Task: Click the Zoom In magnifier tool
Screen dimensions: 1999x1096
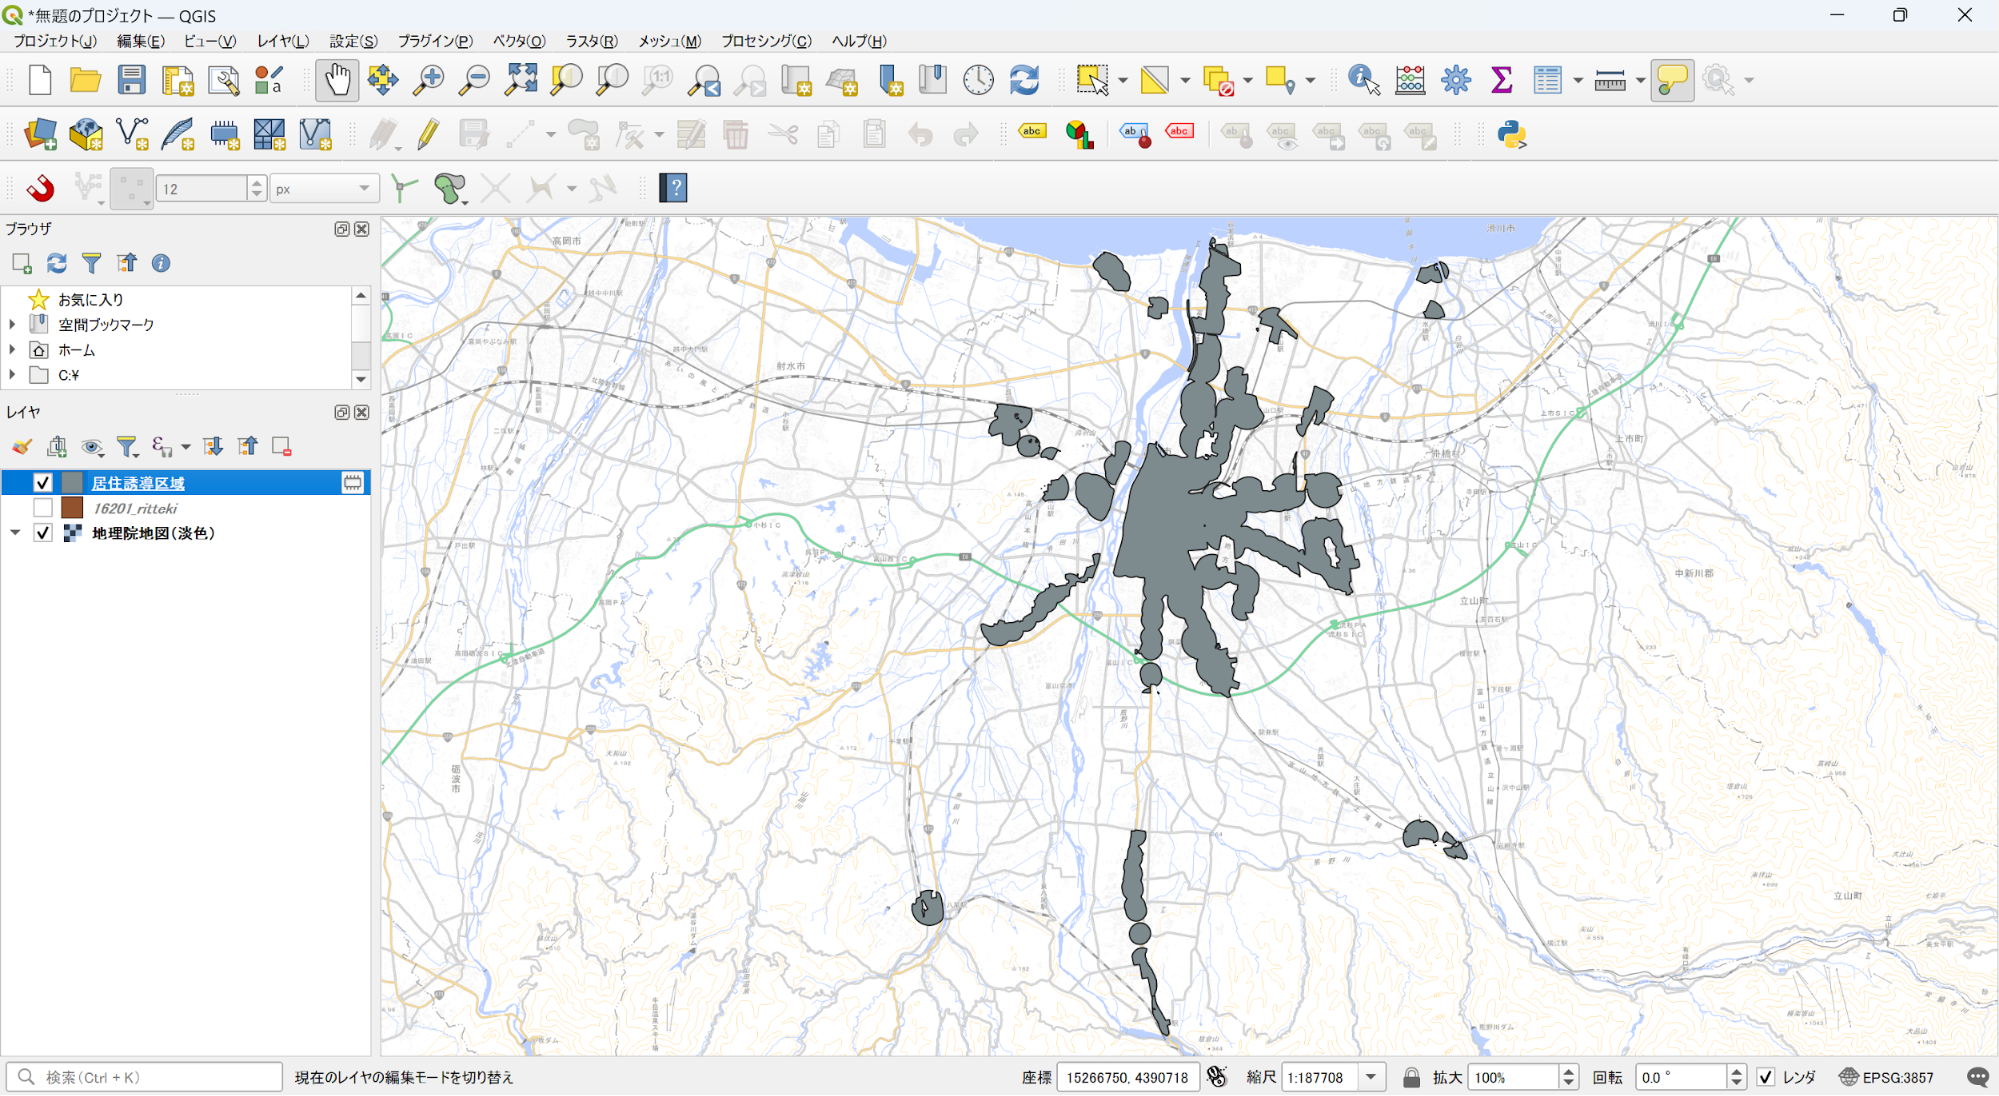Action: [x=429, y=80]
